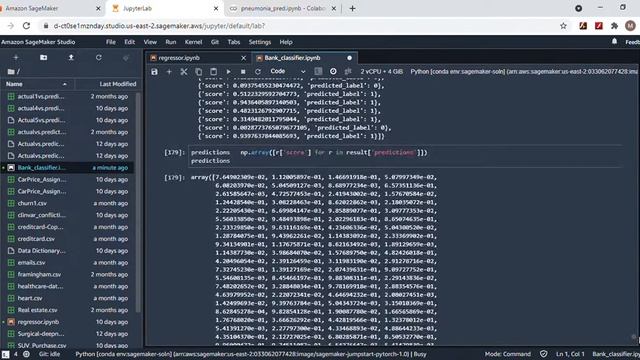Refresh the file list

[98, 58]
